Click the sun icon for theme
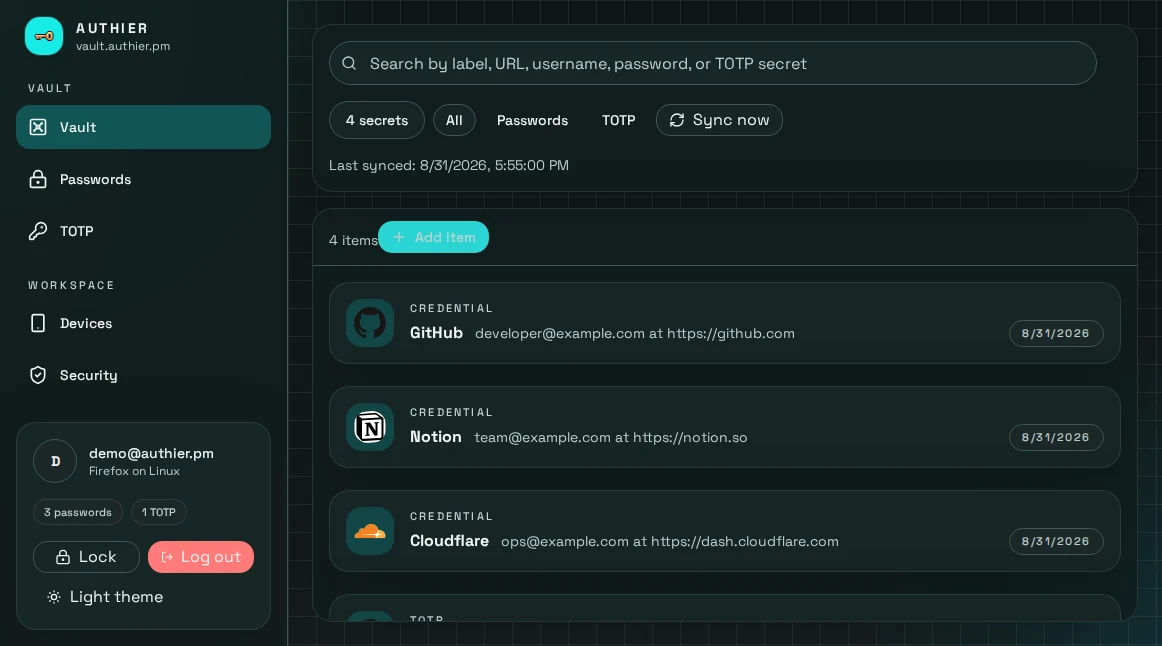 [54, 597]
